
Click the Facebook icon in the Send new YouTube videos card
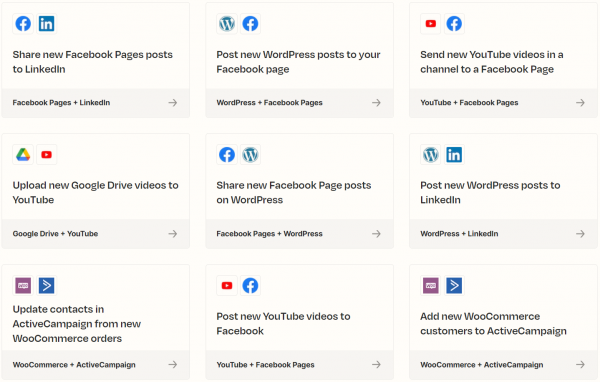(x=454, y=24)
